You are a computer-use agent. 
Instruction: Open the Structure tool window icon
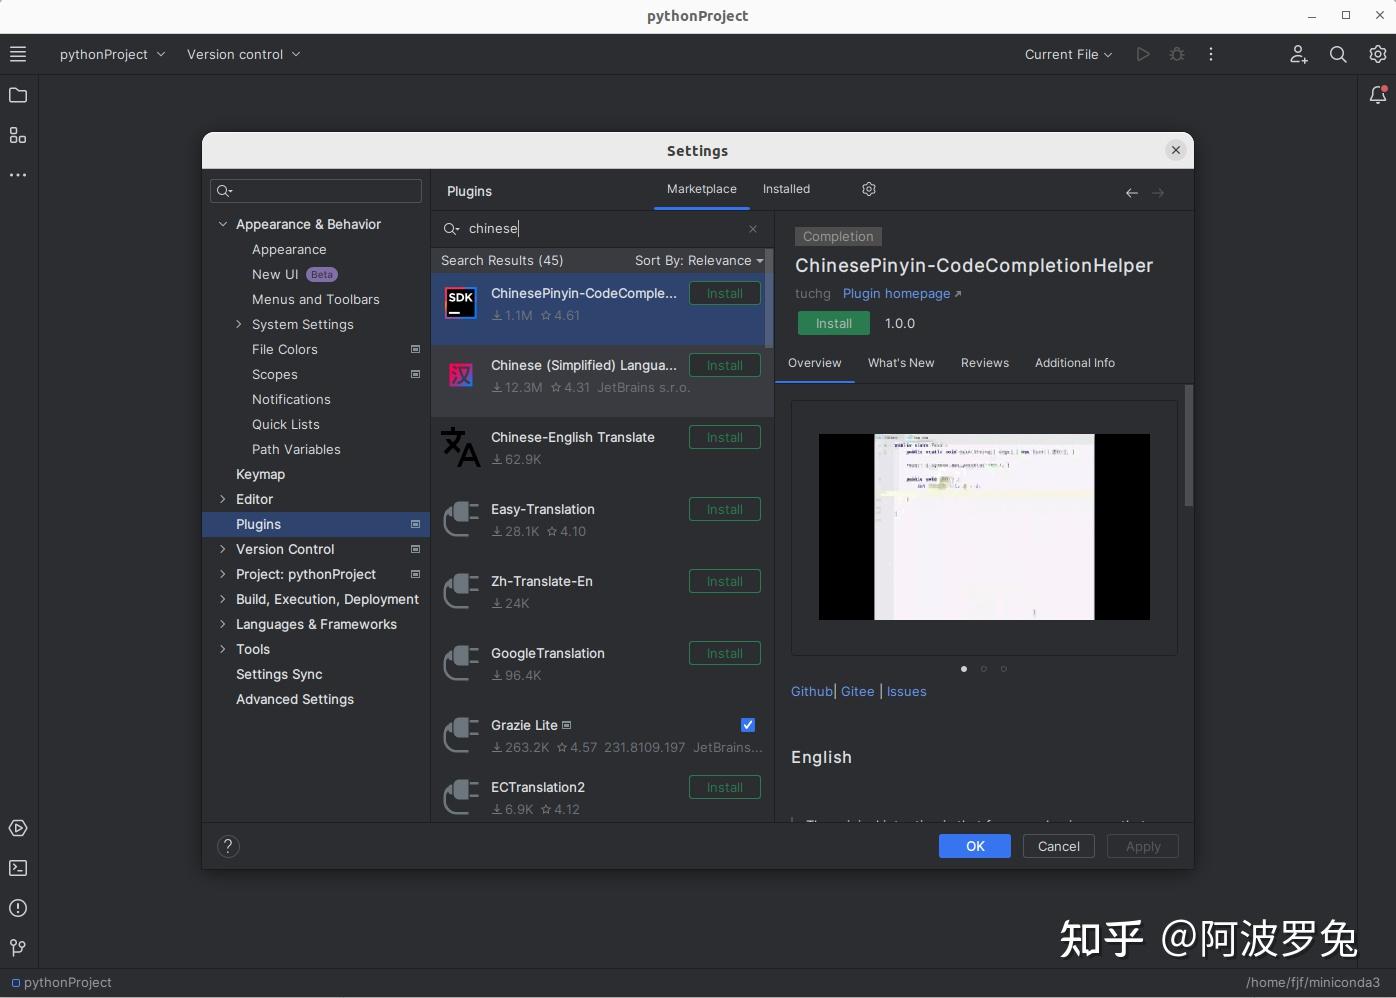18,135
